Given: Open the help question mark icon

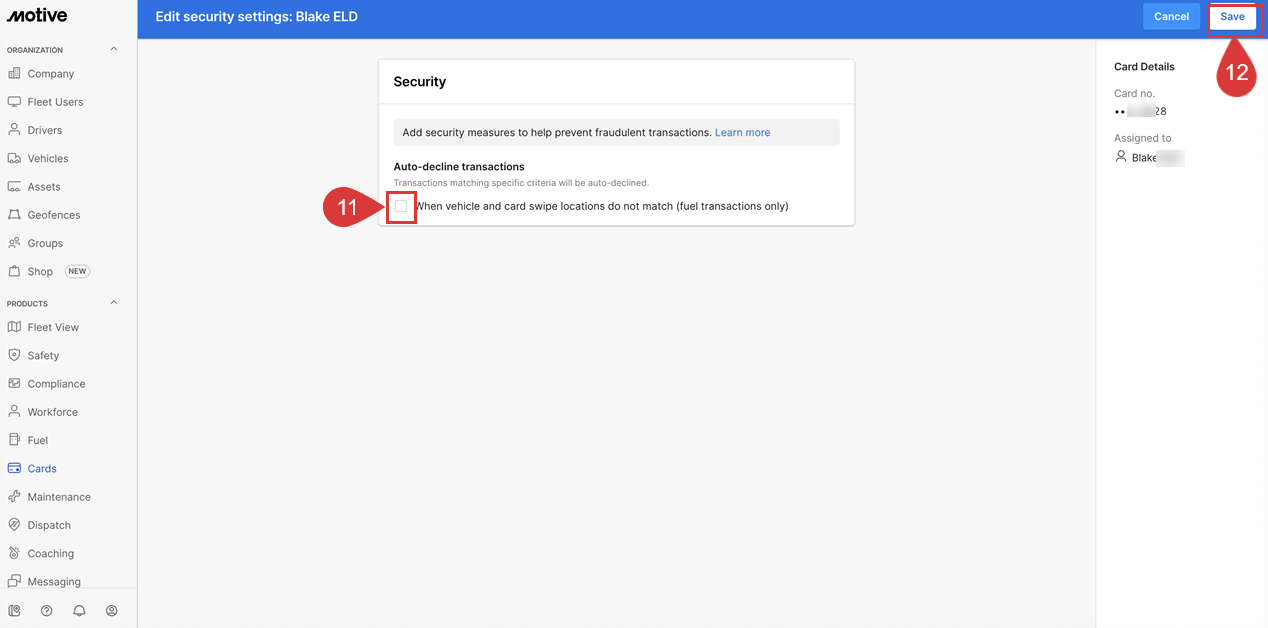Looking at the screenshot, I should (46, 611).
